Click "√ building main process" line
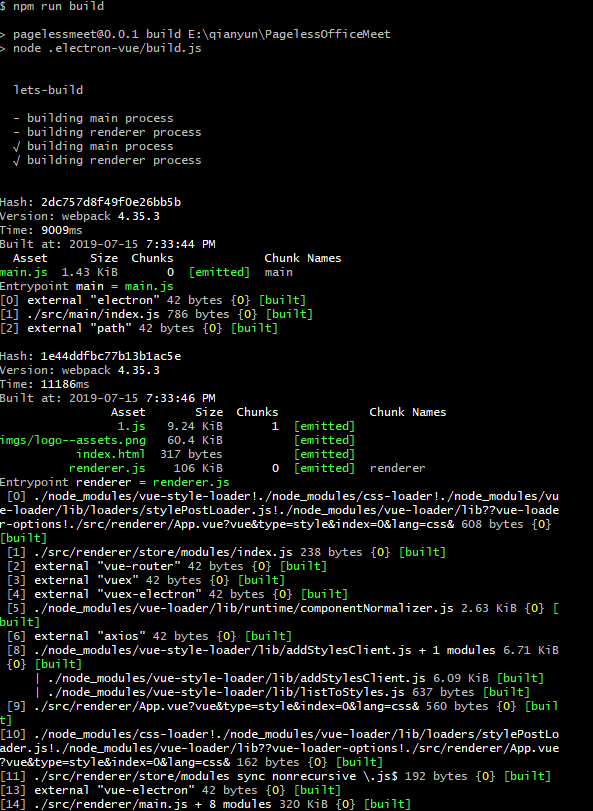The height and width of the screenshot is (811, 593). click(x=94, y=146)
